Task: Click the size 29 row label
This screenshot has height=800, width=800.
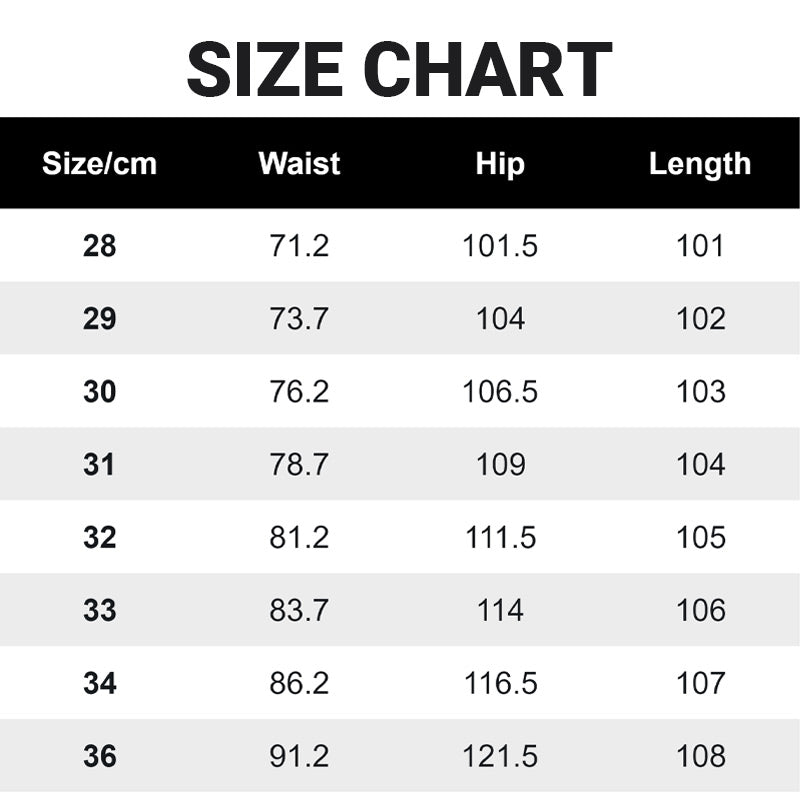Action: coord(99,318)
